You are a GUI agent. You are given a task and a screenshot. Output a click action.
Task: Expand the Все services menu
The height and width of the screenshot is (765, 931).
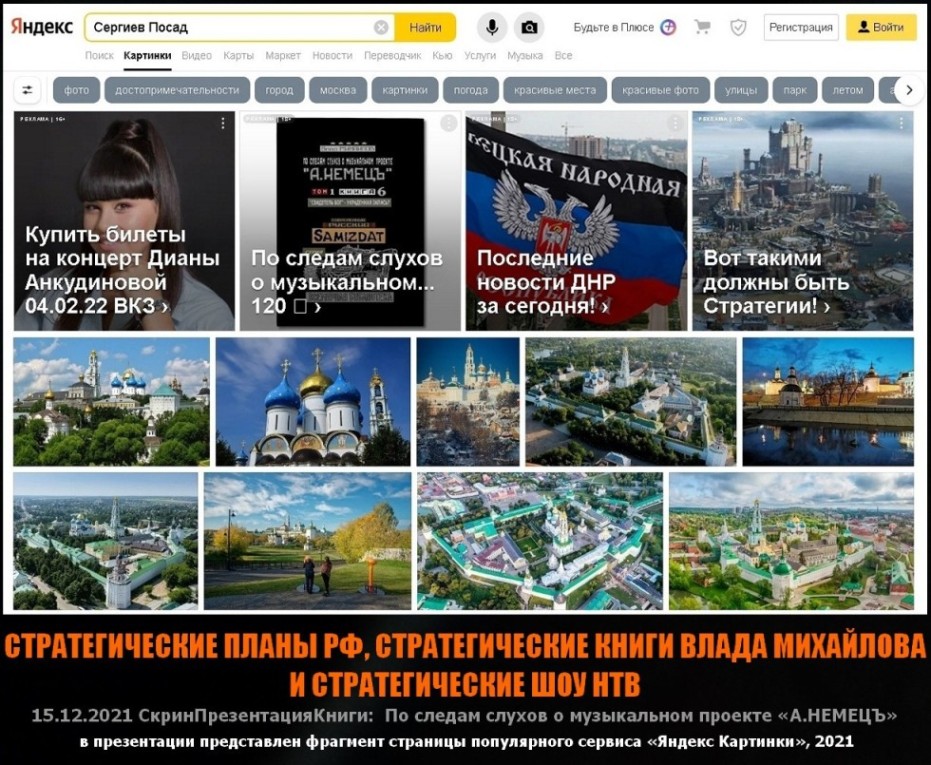tap(563, 55)
